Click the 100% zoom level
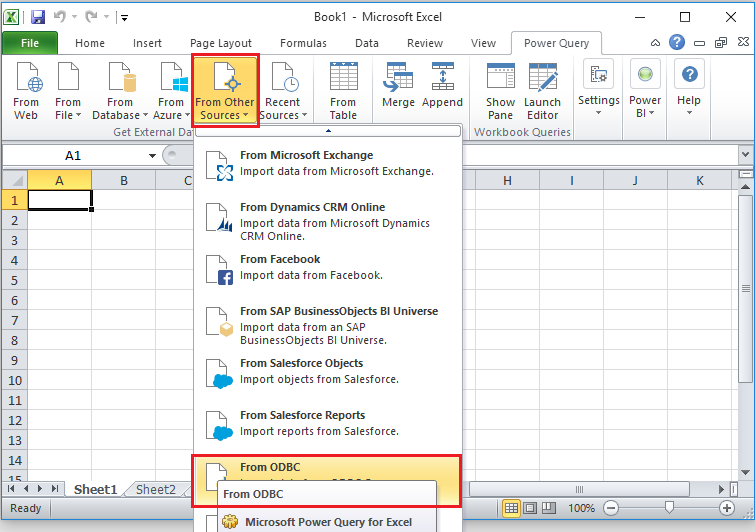Viewport: 755px width, 532px height. (581, 508)
